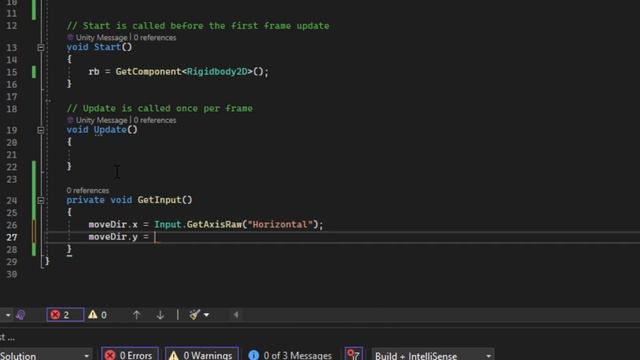Click the Rigidbody2D type name
Screen dimensions: 640x360
[x=217, y=71]
